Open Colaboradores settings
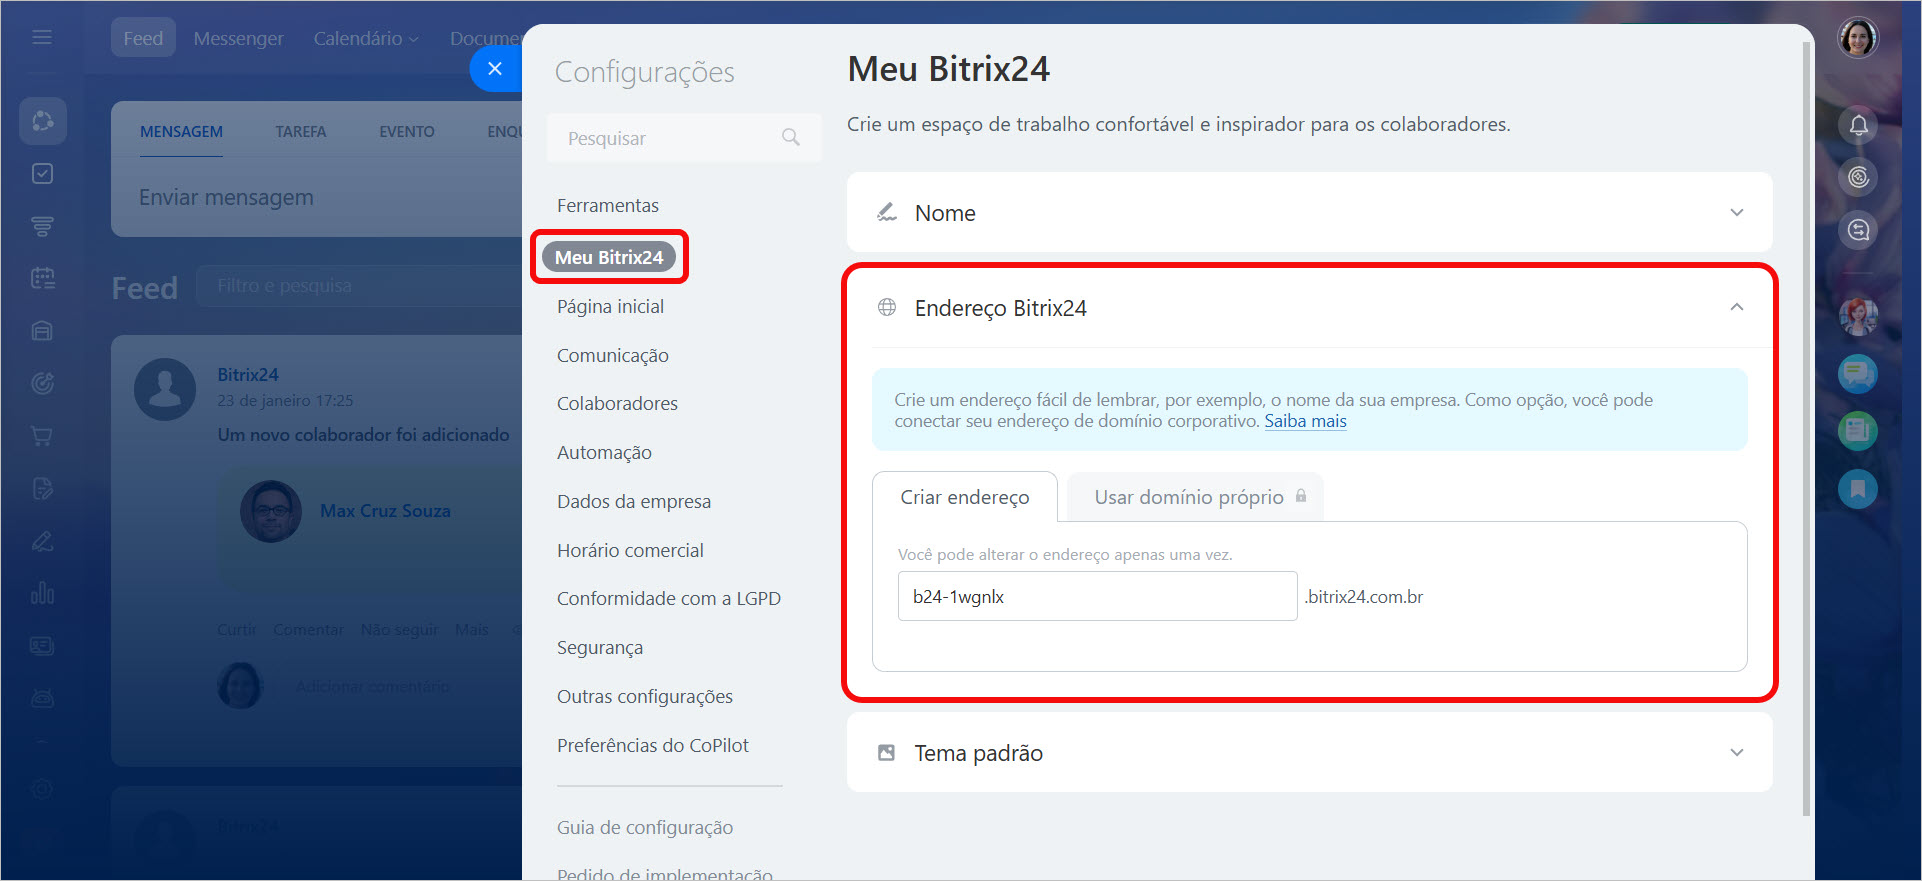The image size is (1922, 881). click(617, 403)
